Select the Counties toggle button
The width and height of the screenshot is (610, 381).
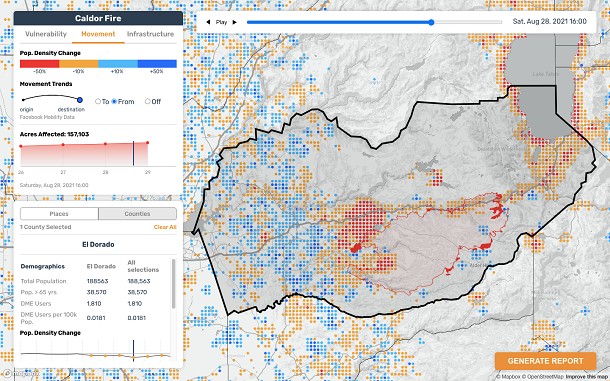tap(137, 214)
